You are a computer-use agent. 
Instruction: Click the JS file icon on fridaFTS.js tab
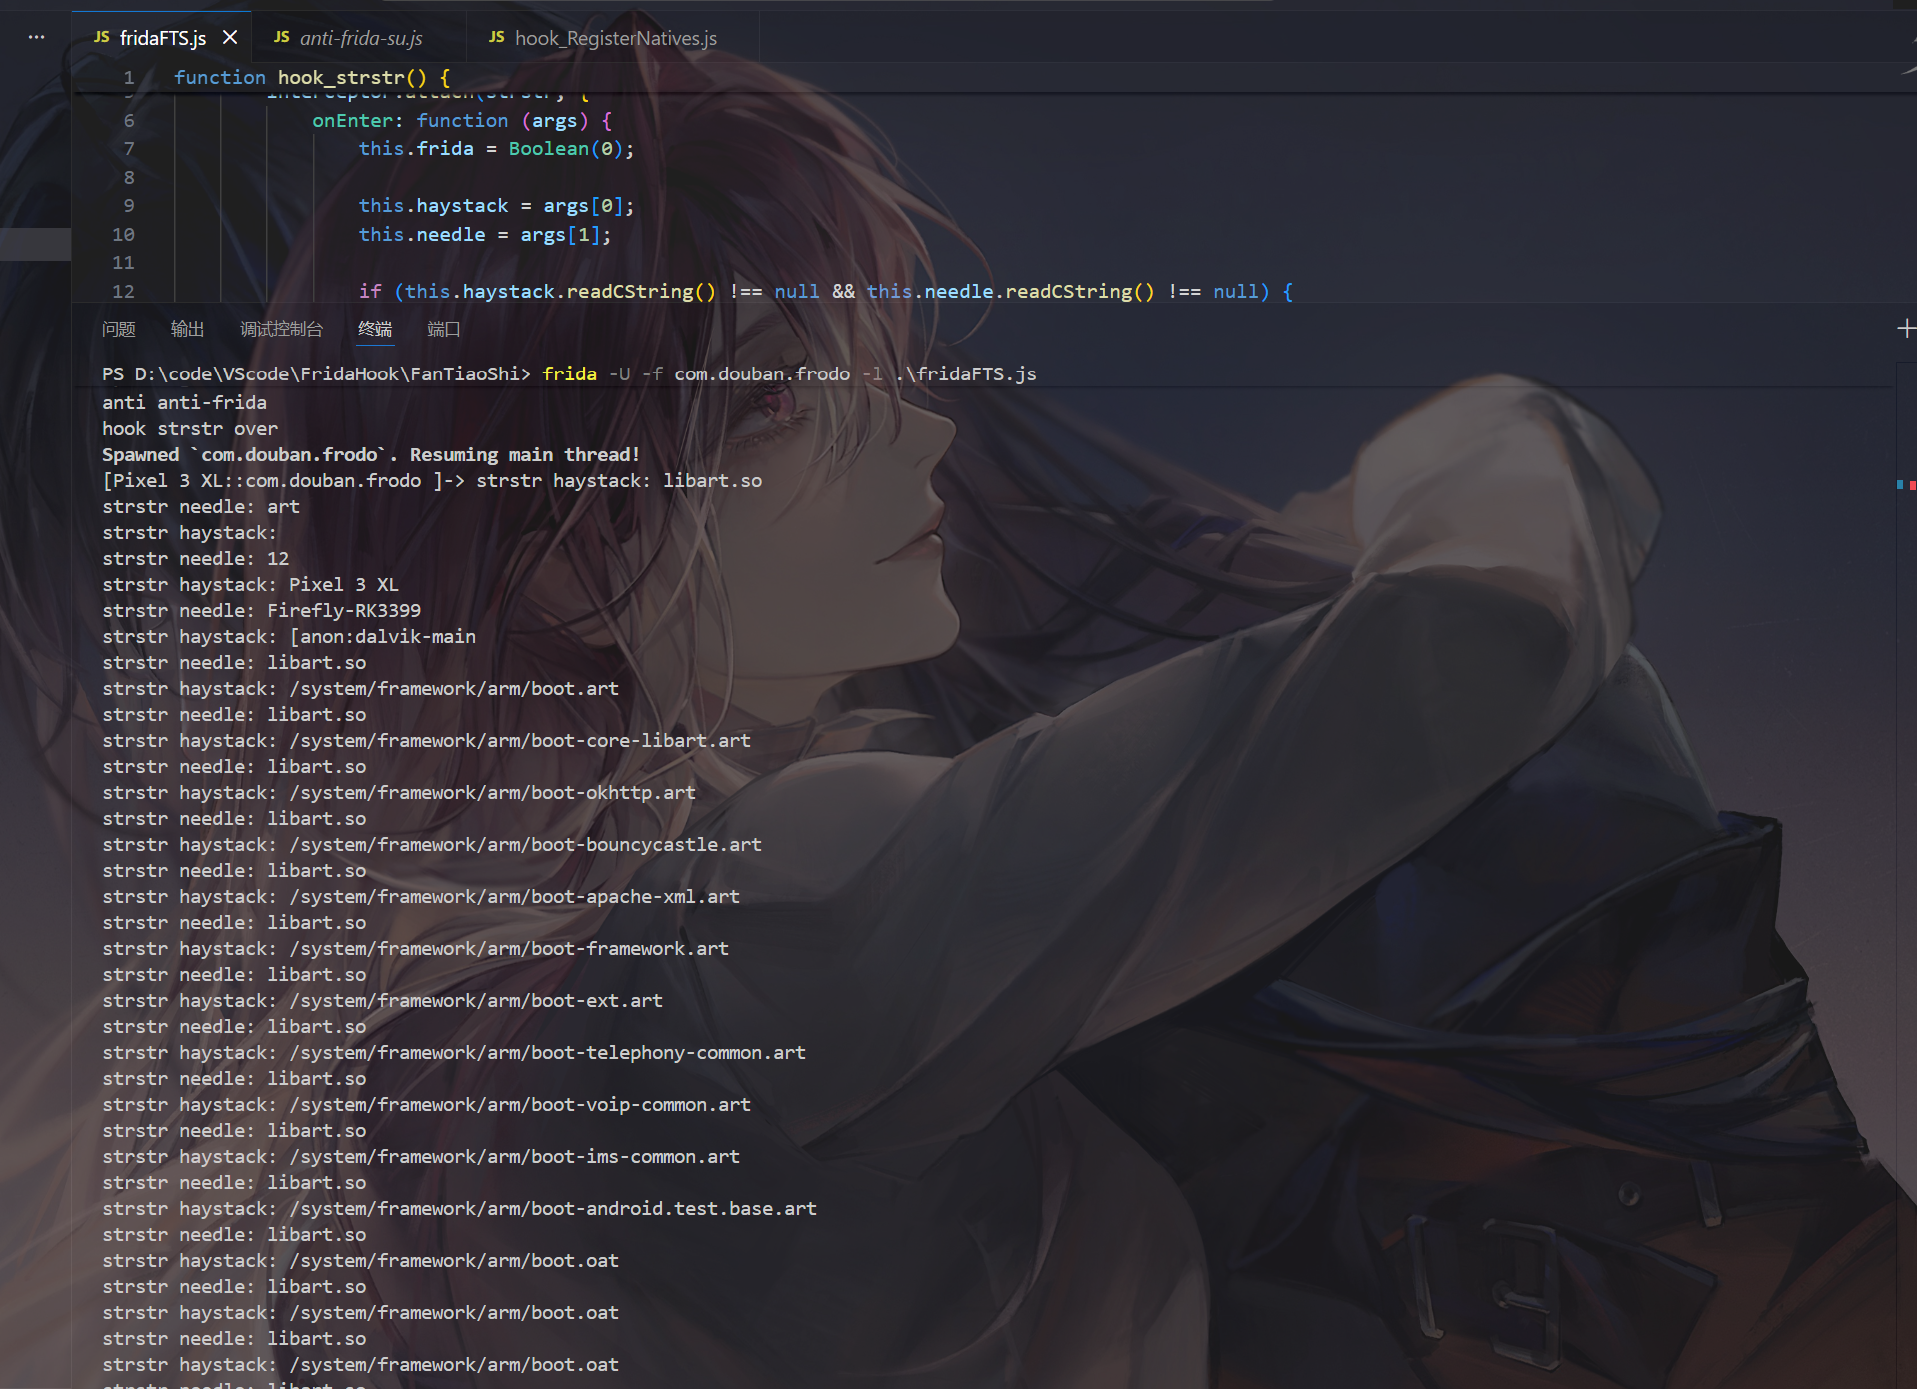101,37
